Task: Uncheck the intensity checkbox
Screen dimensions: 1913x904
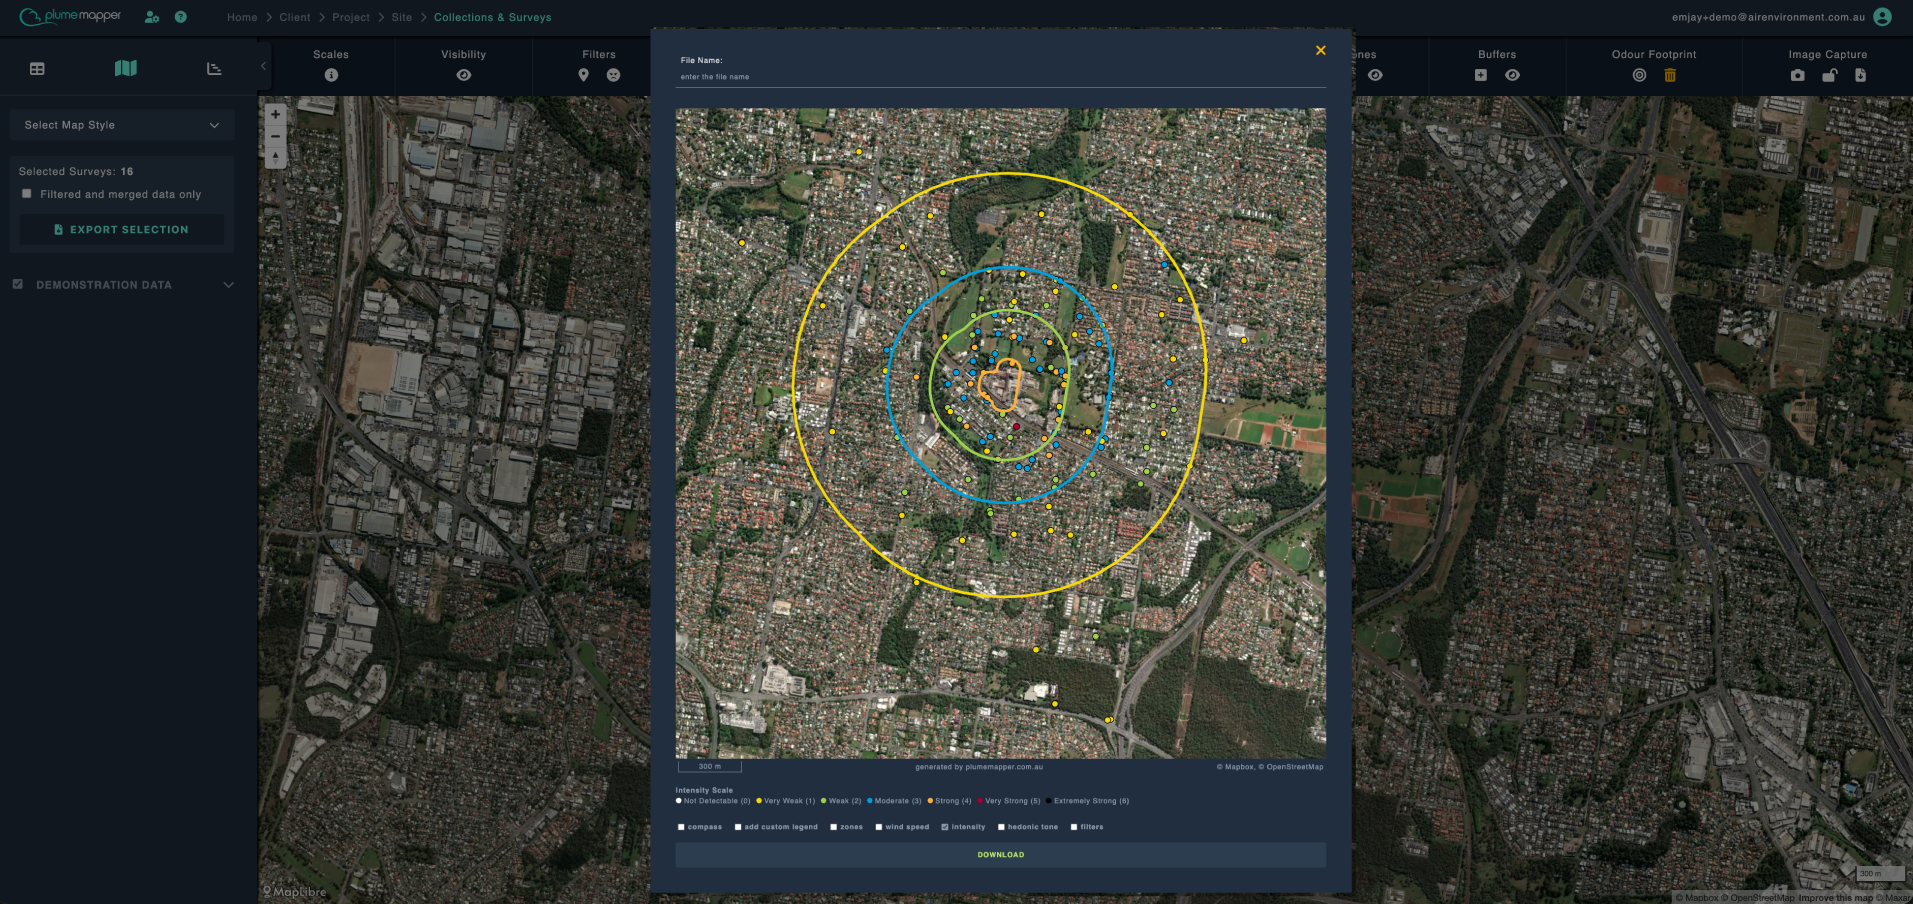Action: [945, 827]
